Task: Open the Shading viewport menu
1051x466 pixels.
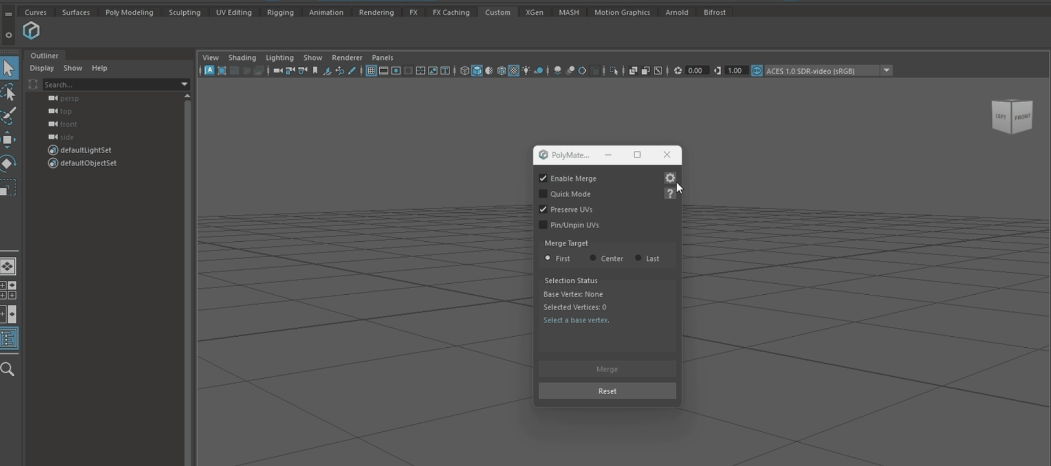Action: pos(242,58)
